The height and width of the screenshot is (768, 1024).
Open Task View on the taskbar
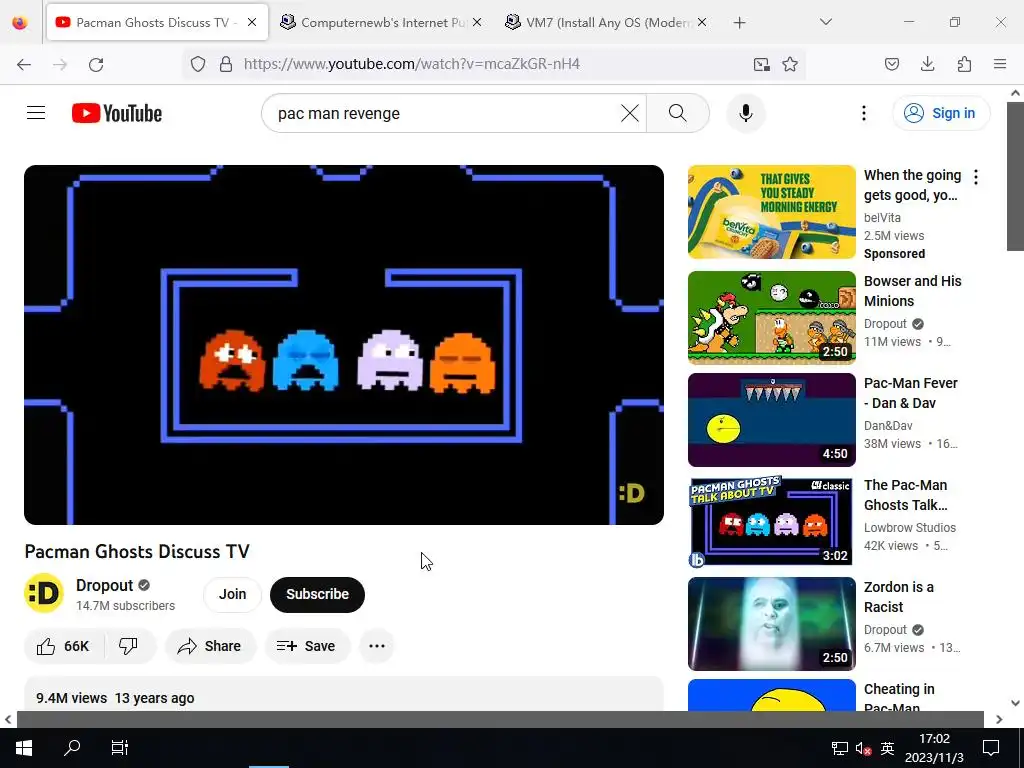(x=120, y=748)
